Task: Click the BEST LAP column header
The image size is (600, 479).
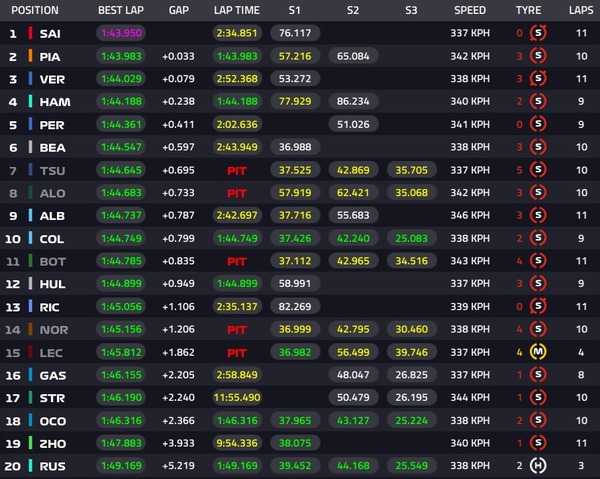Action: coord(120,10)
